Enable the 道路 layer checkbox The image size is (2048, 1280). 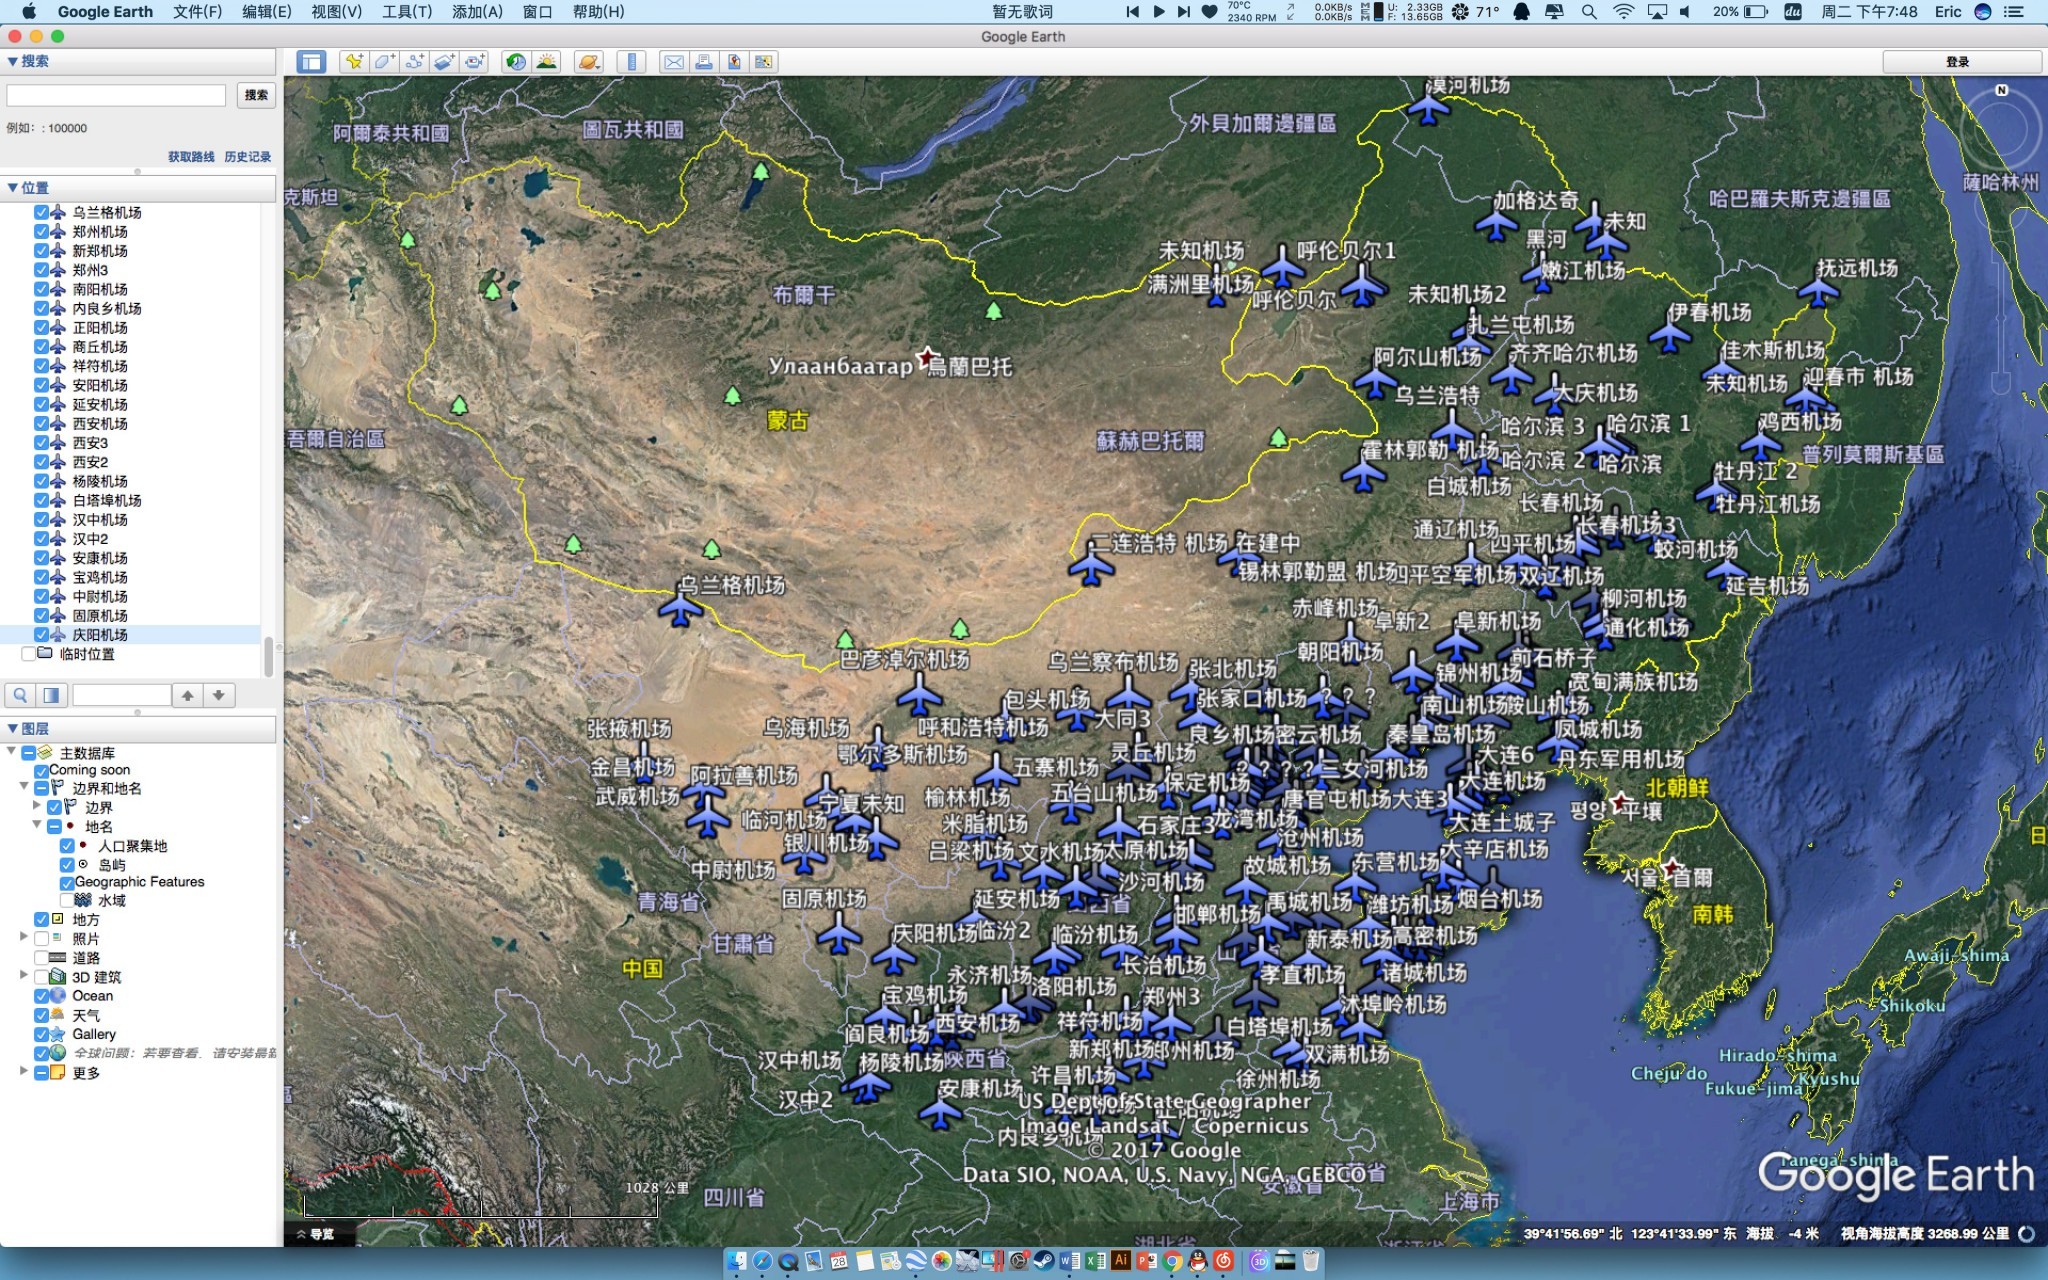41,958
